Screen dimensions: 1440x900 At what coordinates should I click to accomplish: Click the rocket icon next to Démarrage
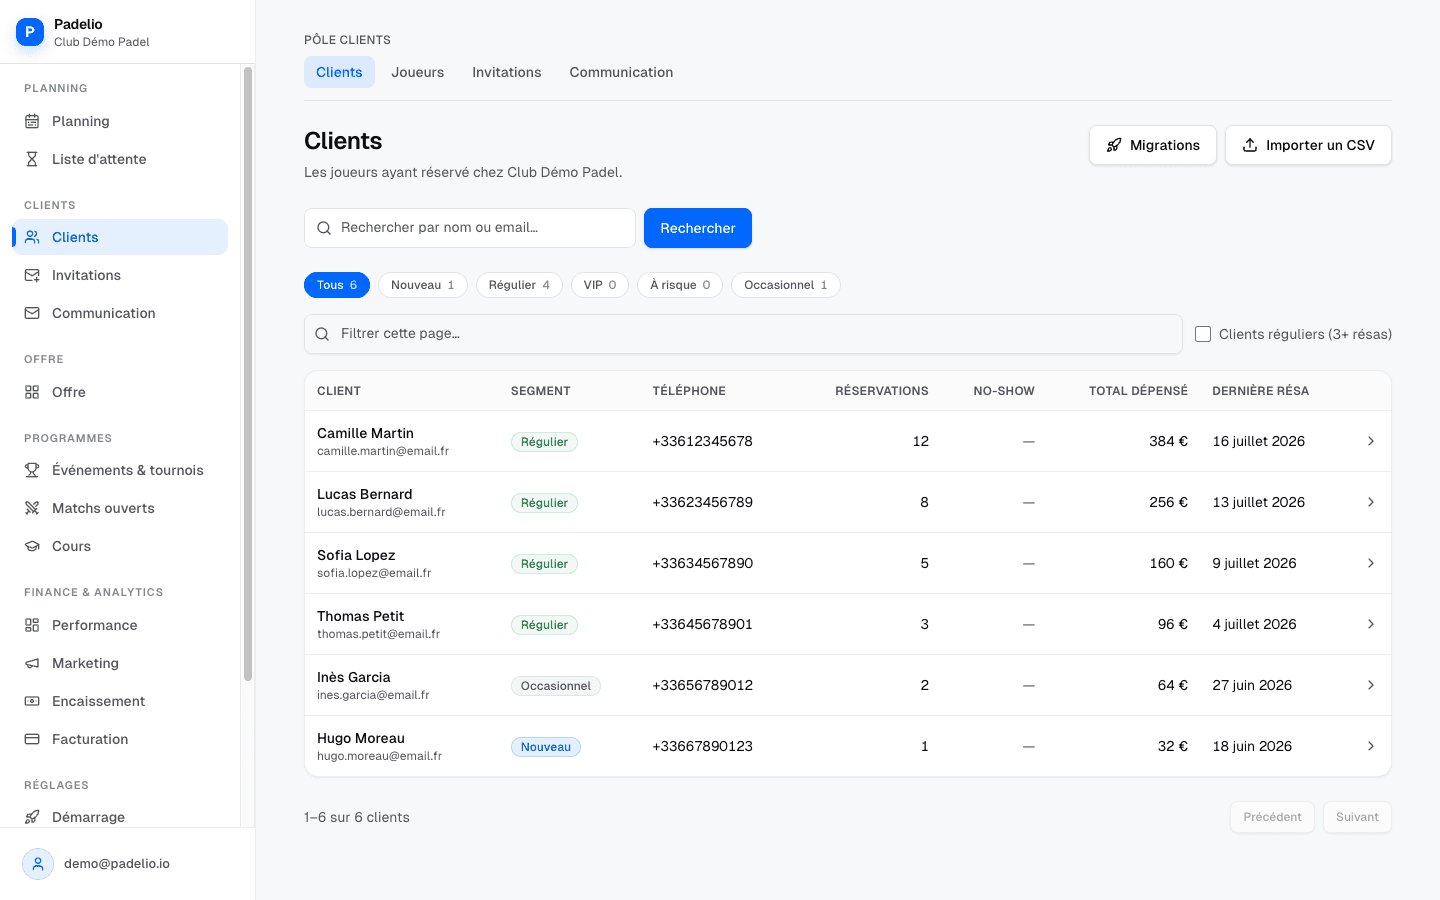[x=32, y=817]
